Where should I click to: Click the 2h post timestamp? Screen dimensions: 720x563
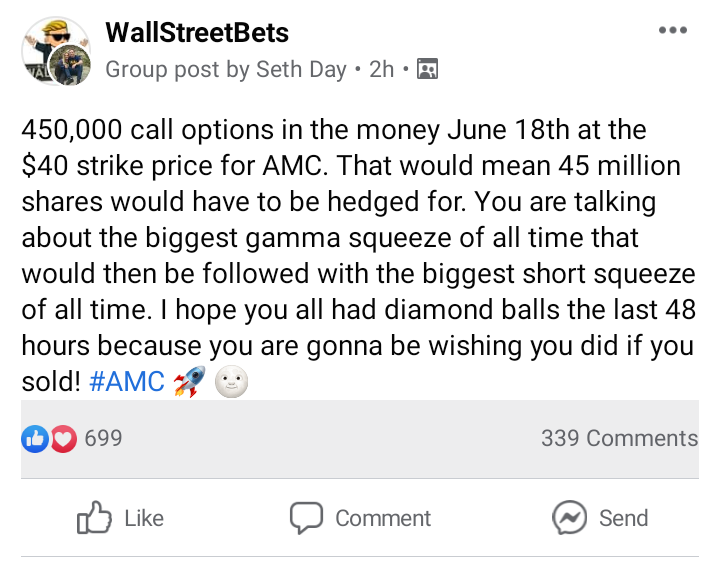click(x=381, y=69)
